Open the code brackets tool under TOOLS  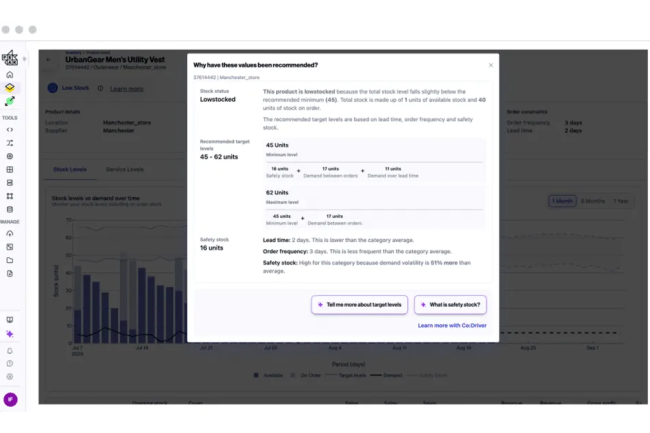(10, 130)
